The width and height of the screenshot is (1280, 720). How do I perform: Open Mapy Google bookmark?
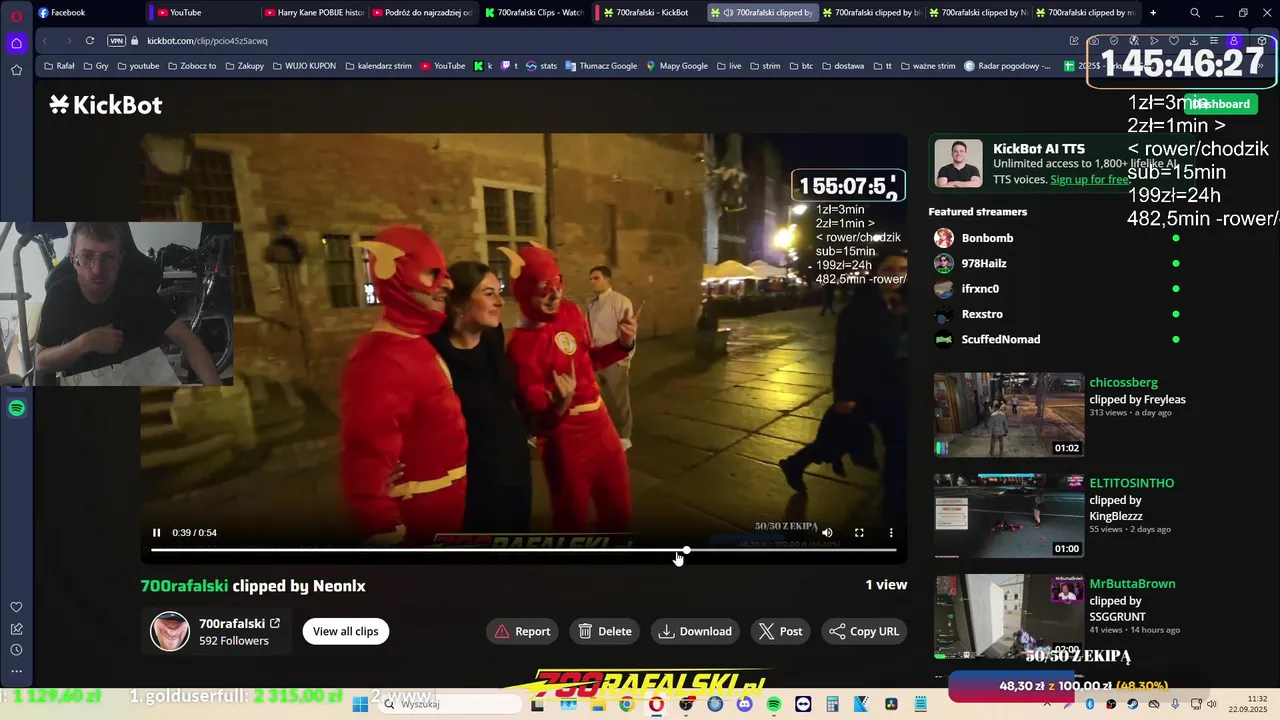677,66
